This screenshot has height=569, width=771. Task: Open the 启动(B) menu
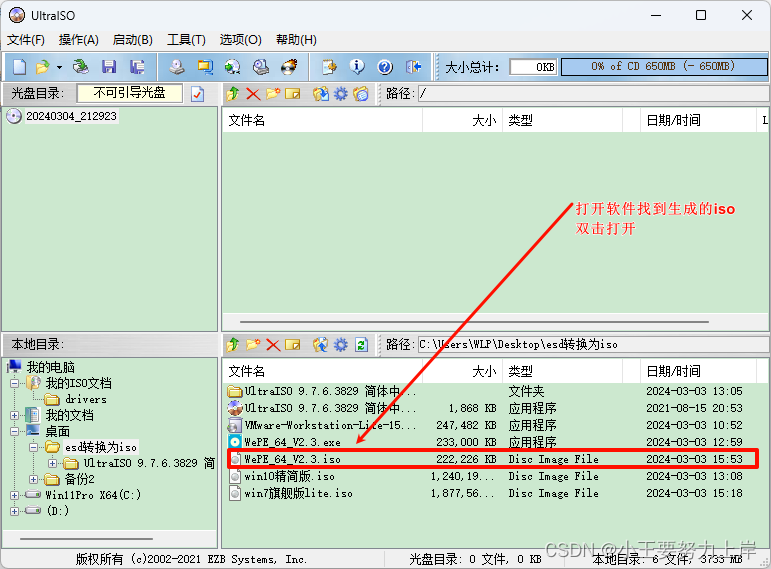[132, 40]
